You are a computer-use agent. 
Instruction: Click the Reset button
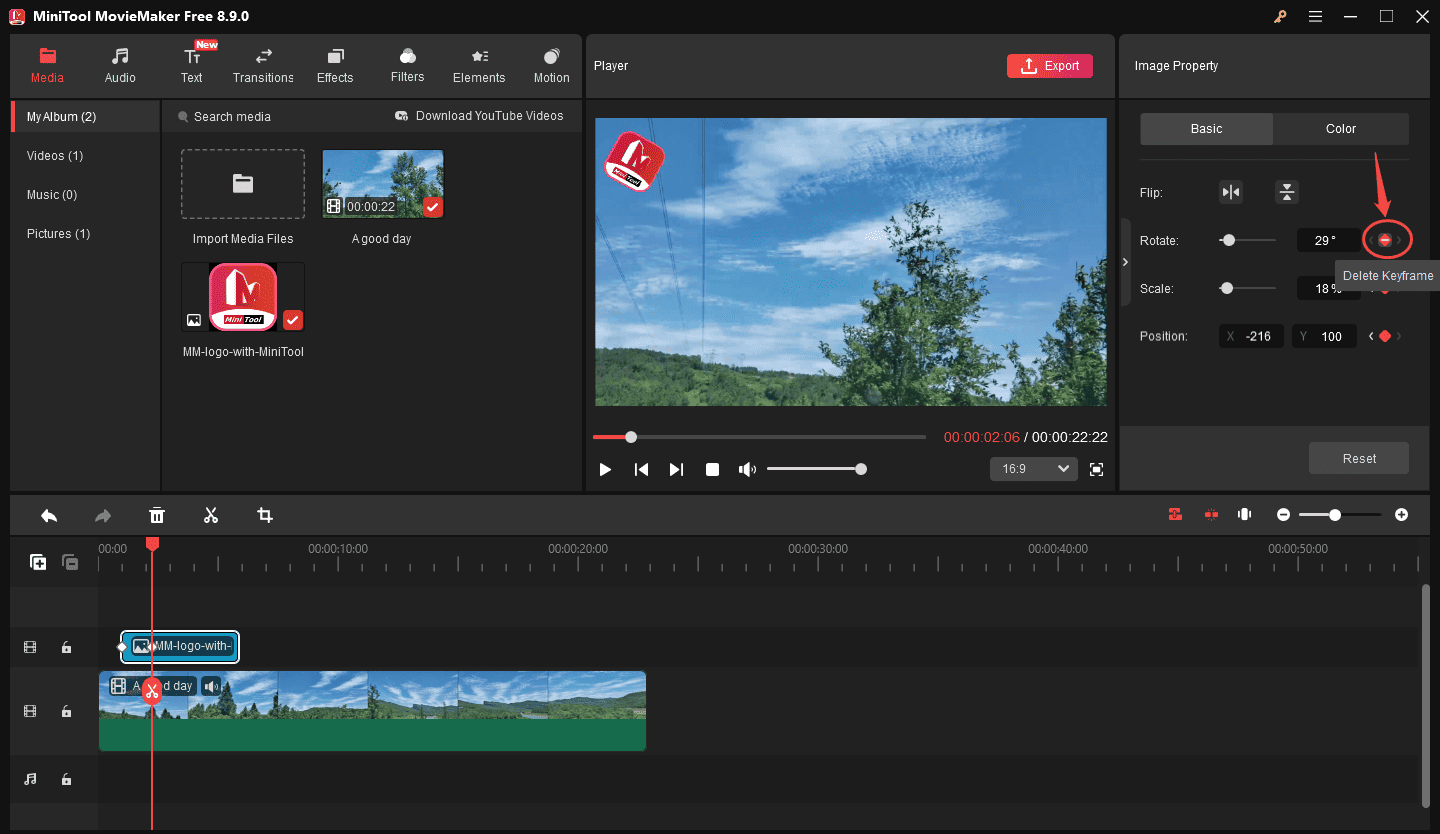[x=1359, y=458]
